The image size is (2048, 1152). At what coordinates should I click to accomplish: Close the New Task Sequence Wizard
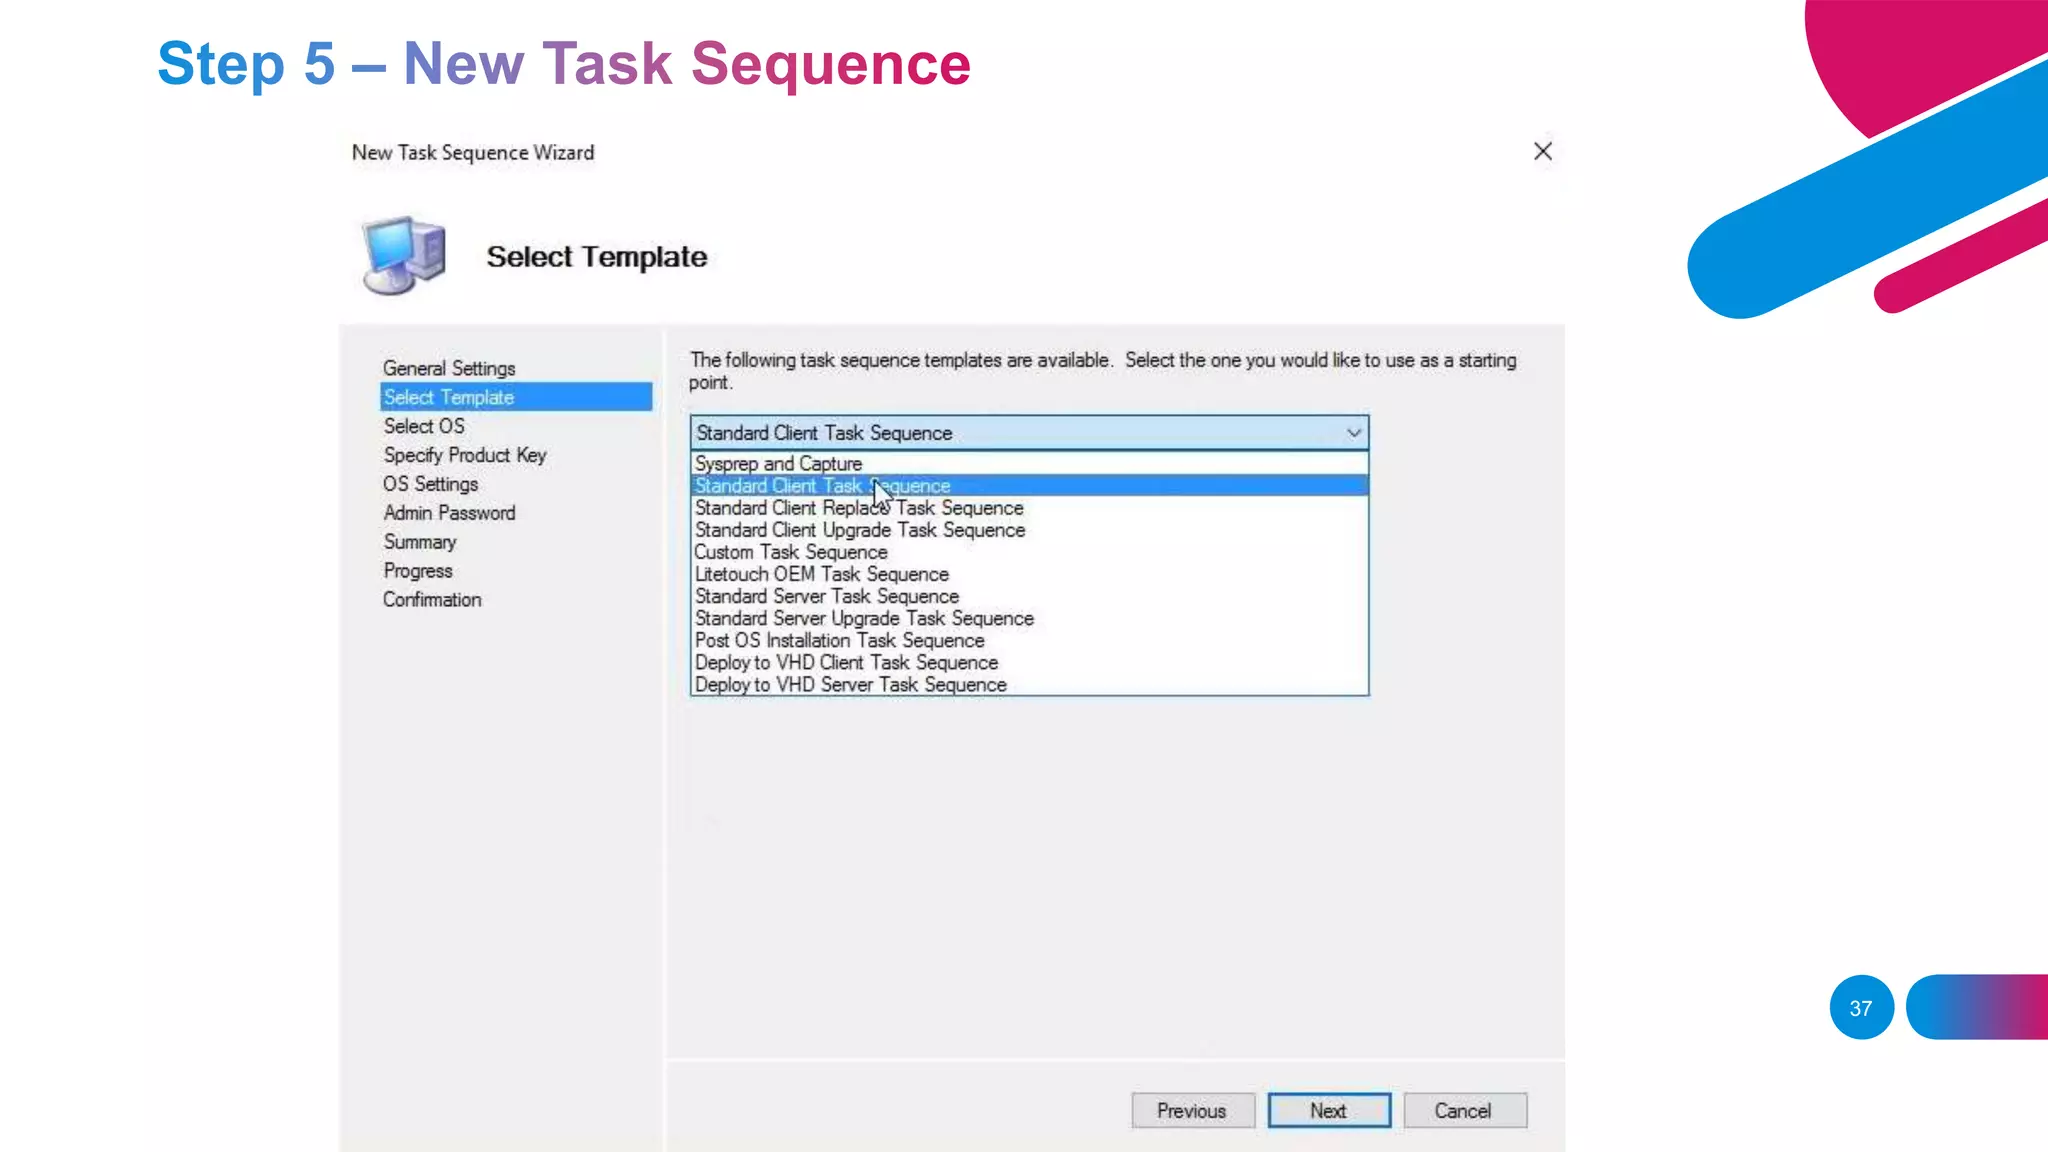1543,151
